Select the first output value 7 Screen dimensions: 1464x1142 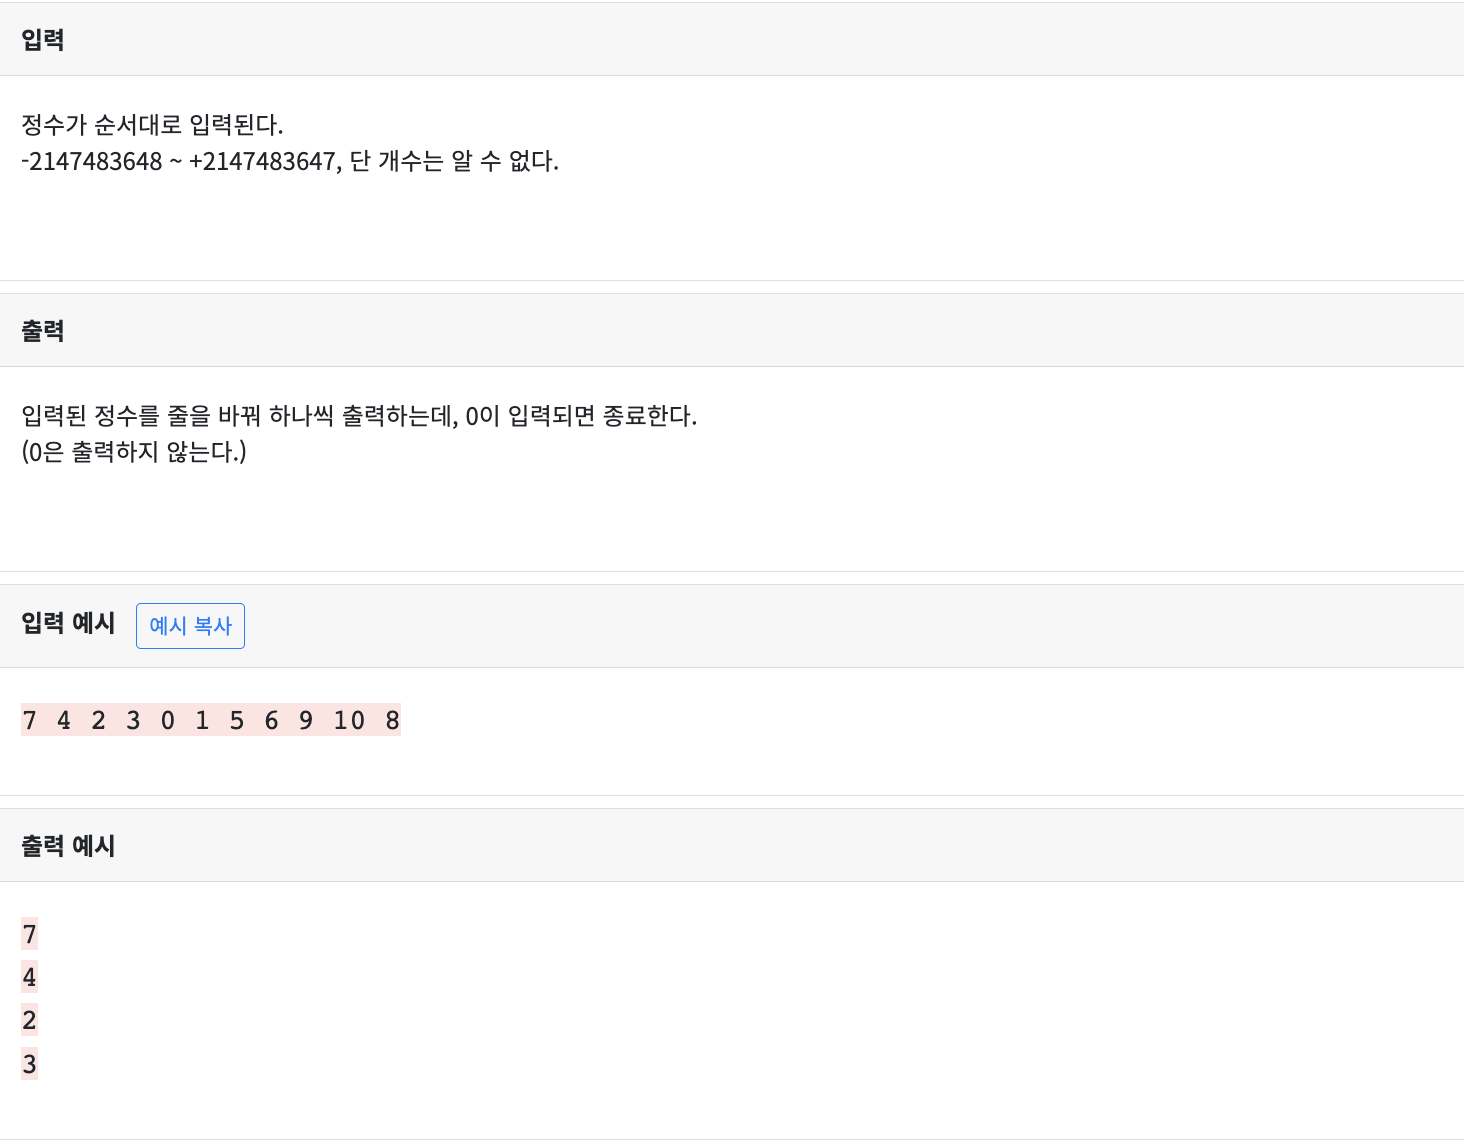pos(29,934)
